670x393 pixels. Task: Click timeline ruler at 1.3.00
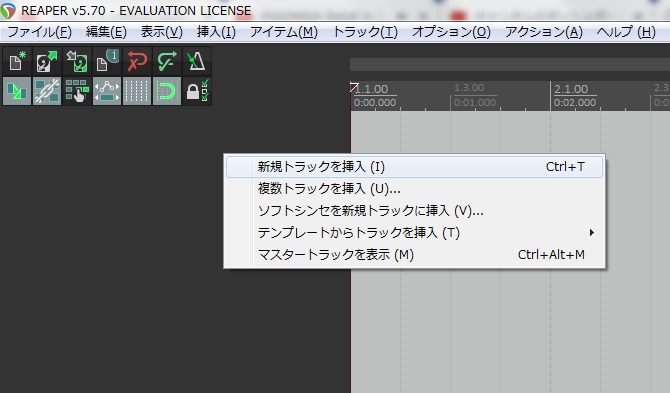coord(469,88)
